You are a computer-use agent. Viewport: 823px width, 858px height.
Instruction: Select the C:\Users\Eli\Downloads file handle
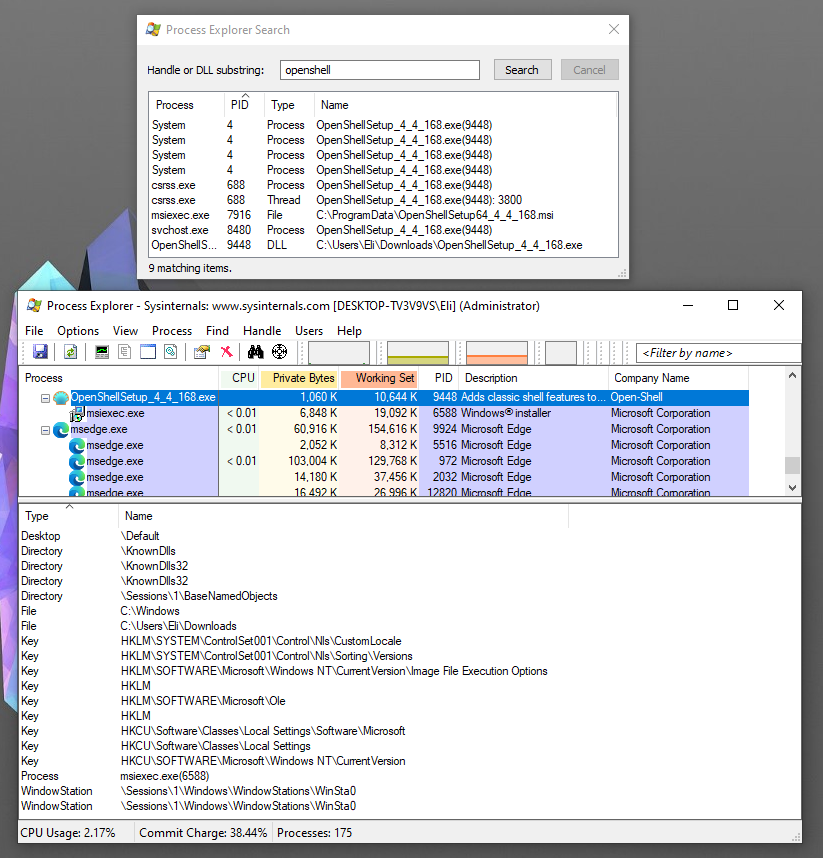click(178, 626)
